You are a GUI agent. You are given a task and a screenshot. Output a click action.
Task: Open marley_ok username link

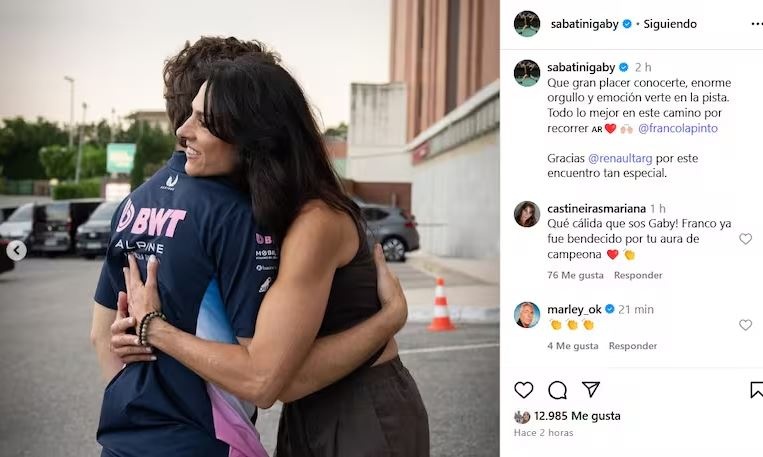[x=574, y=310]
